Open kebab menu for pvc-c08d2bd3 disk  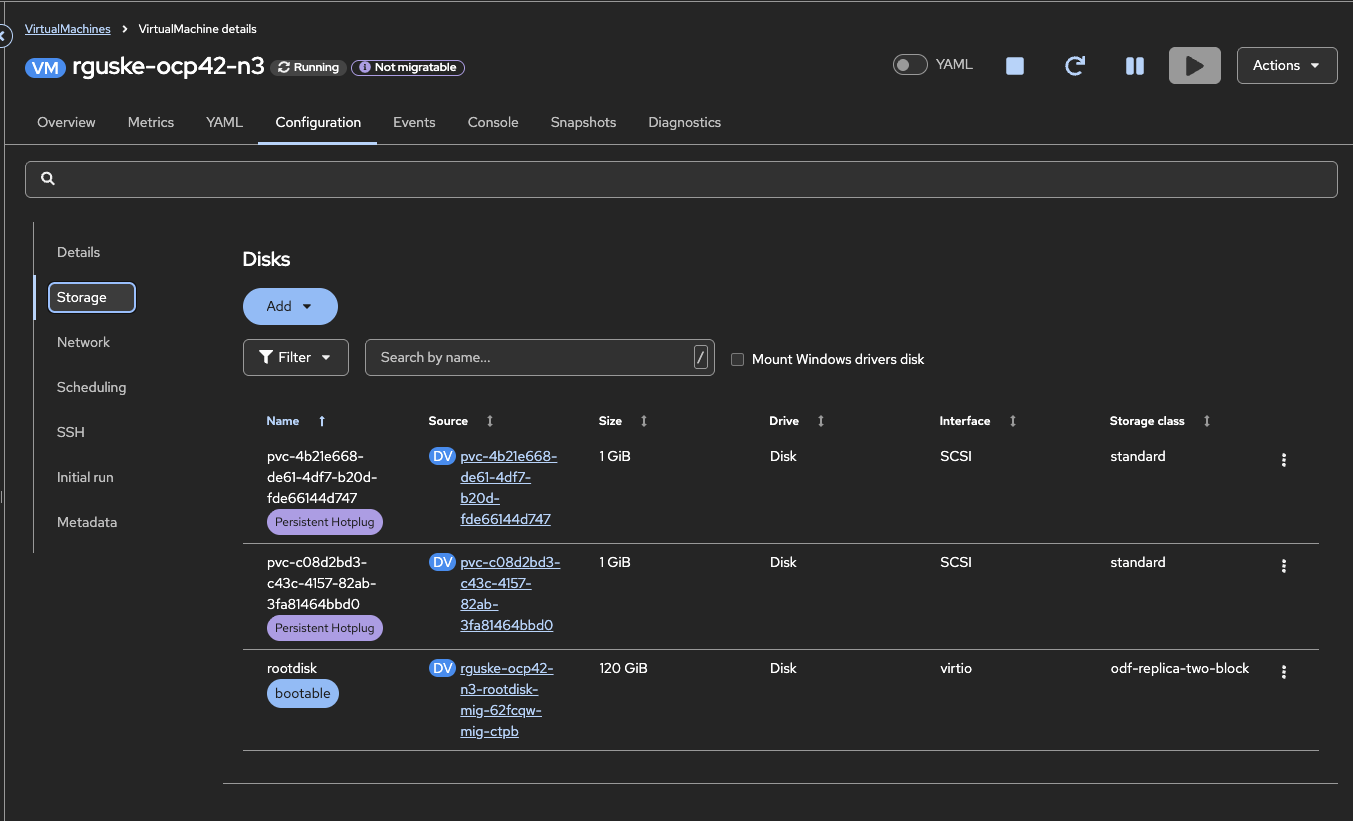pyautogui.click(x=1284, y=566)
